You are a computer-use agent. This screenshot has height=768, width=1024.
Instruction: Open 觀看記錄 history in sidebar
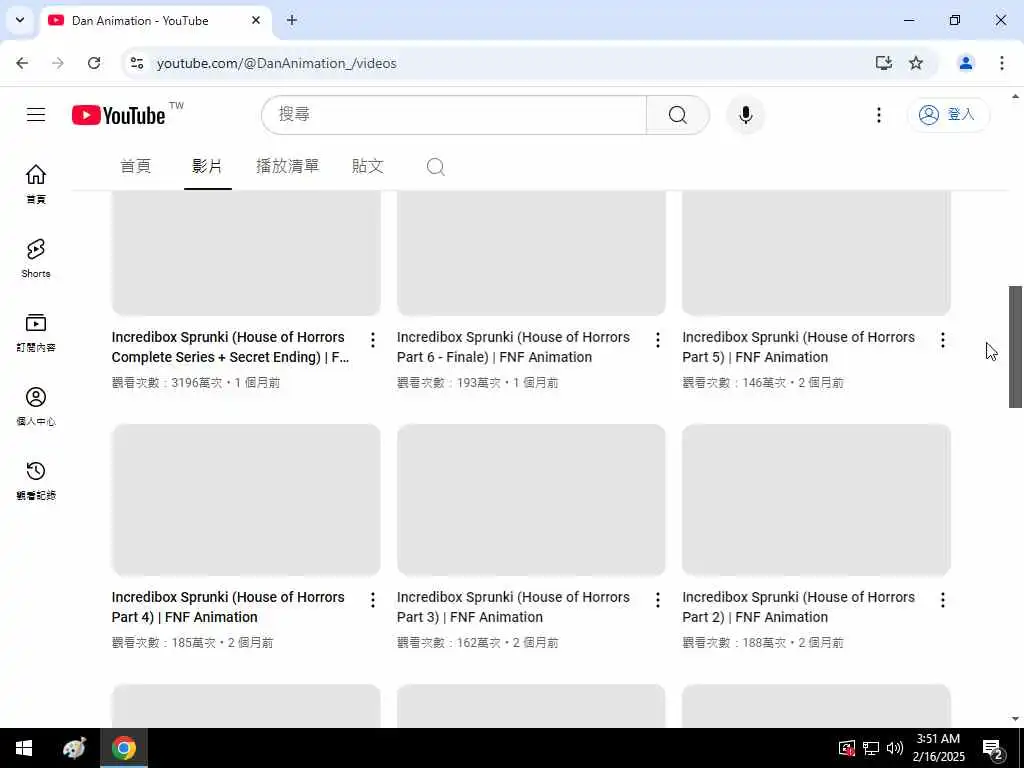36,480
